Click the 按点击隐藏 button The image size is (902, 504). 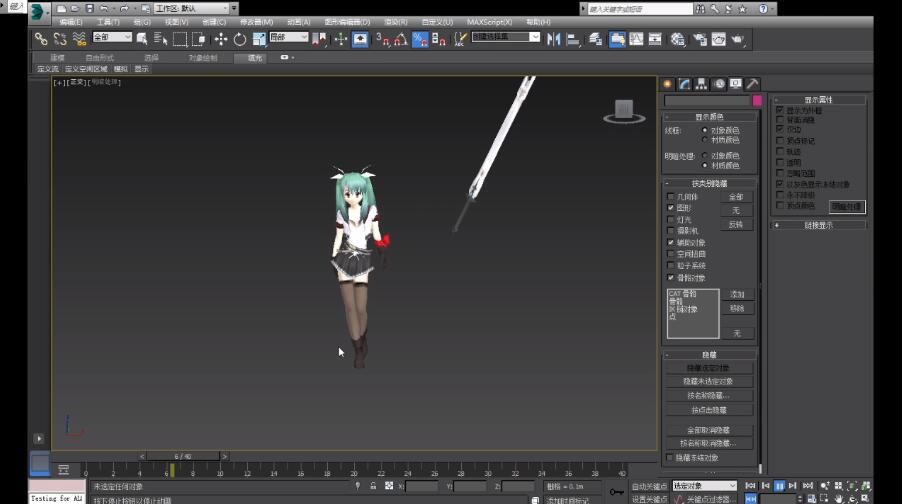709,410
